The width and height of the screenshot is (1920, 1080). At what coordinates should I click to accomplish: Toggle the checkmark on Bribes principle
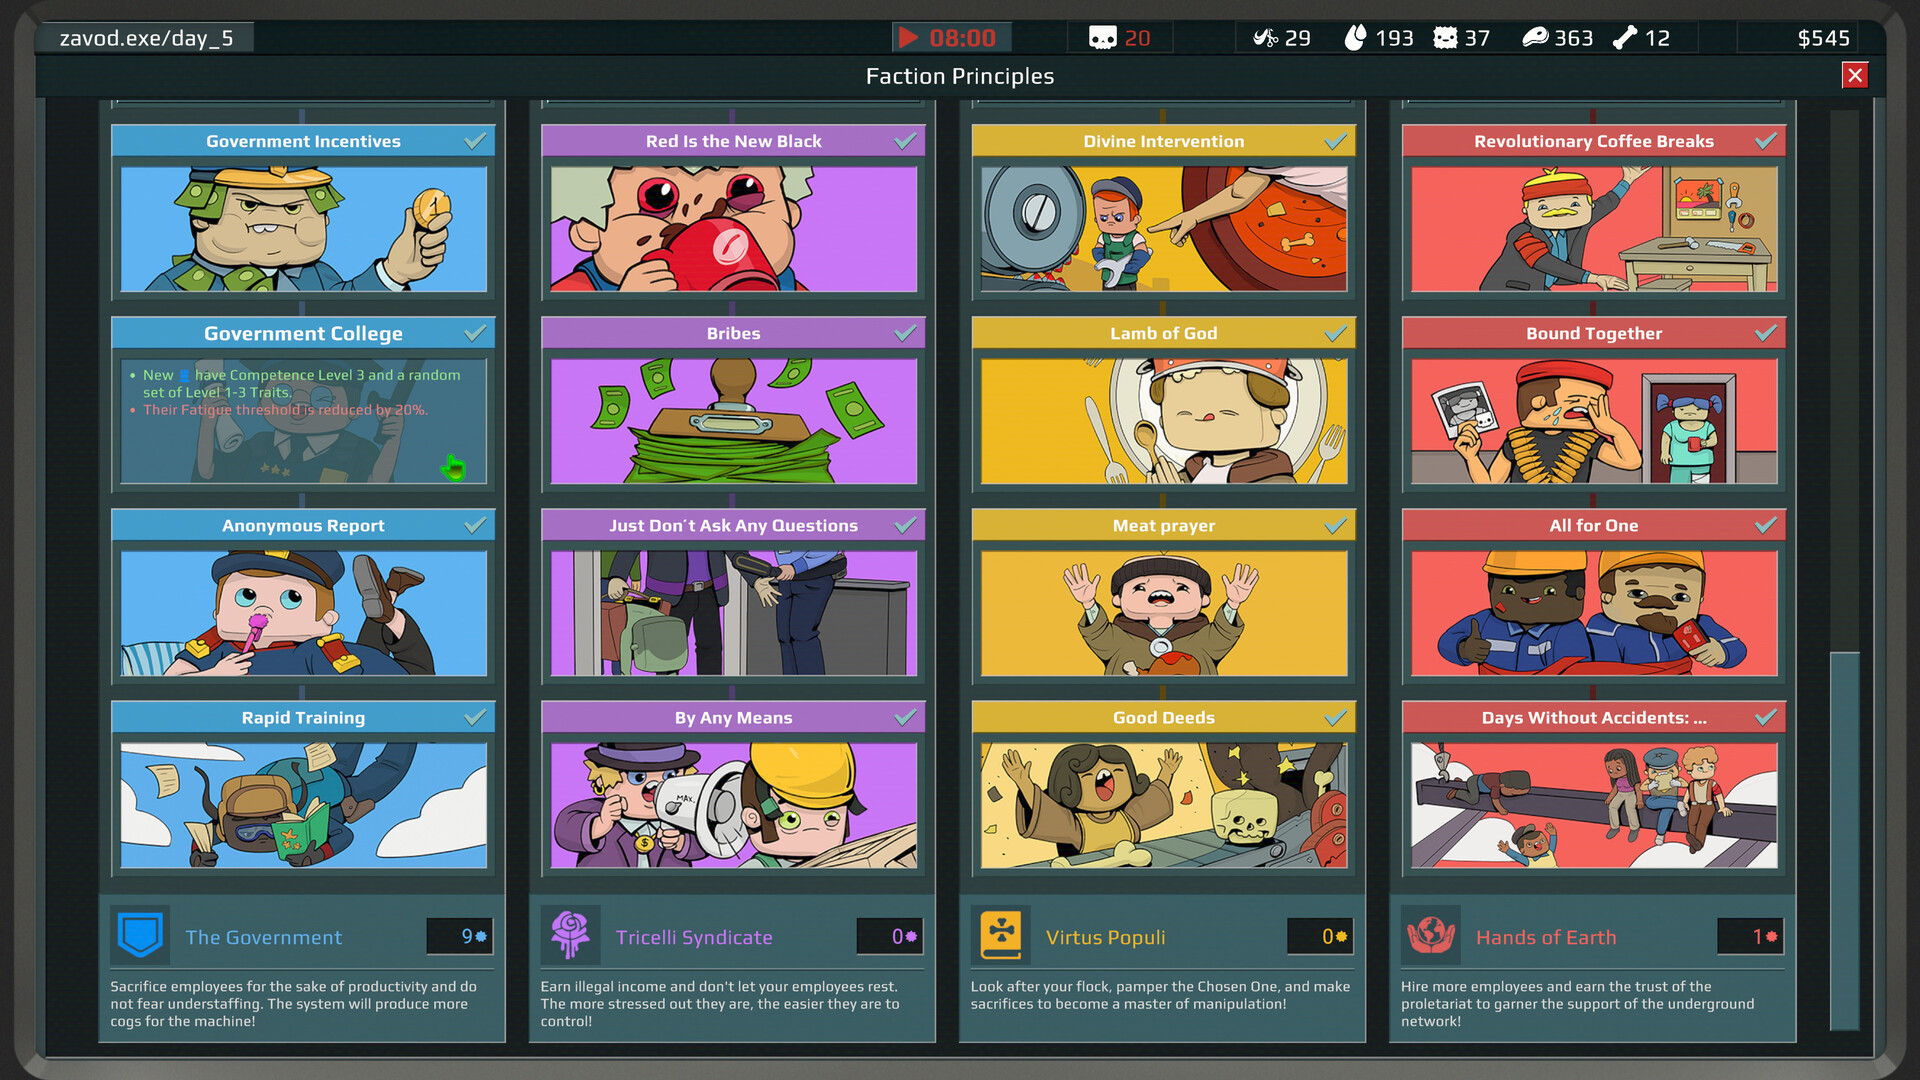(x=905, y=333)
